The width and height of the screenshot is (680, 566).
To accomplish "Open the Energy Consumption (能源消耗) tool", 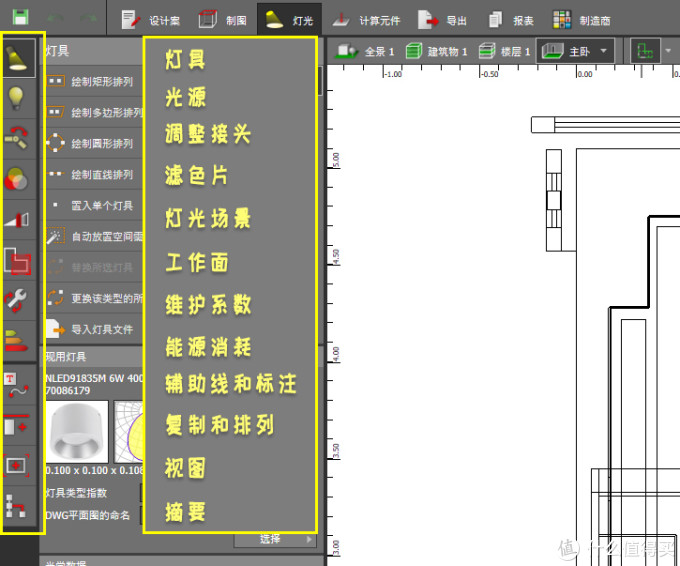I will tap(19, 338).
